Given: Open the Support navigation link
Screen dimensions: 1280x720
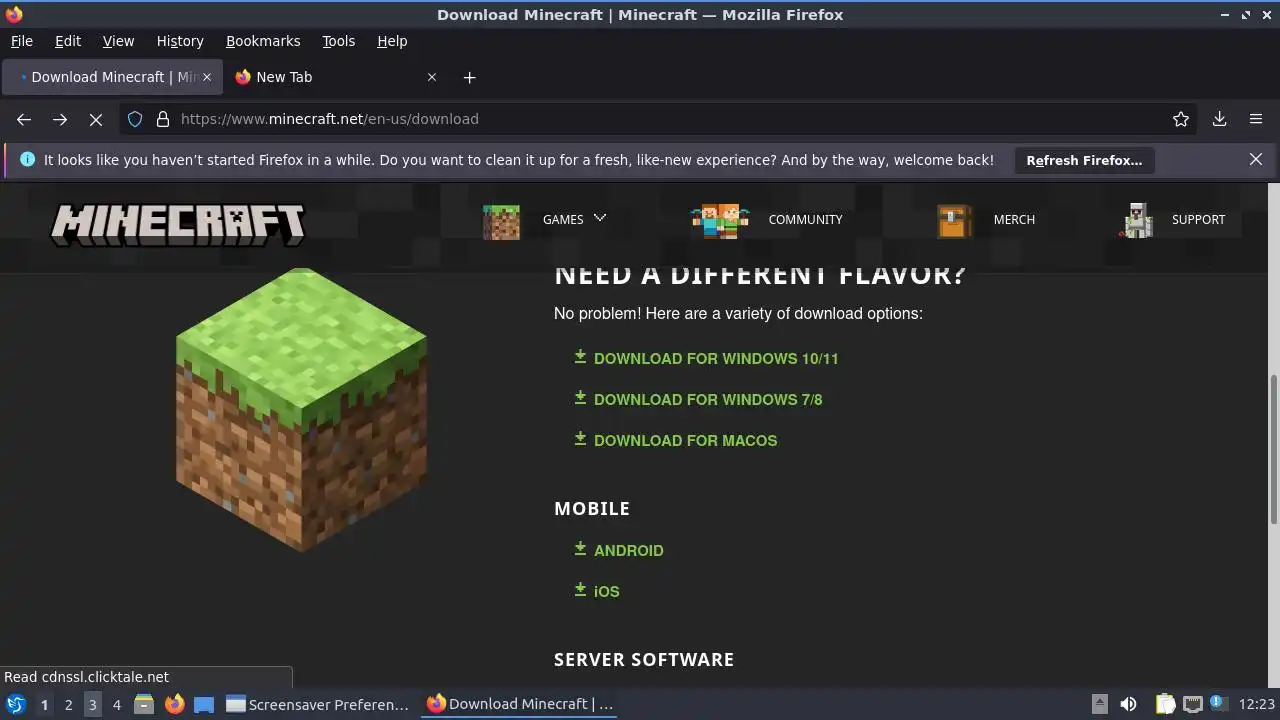Looking at the screenshot, I should [1198, 220].
